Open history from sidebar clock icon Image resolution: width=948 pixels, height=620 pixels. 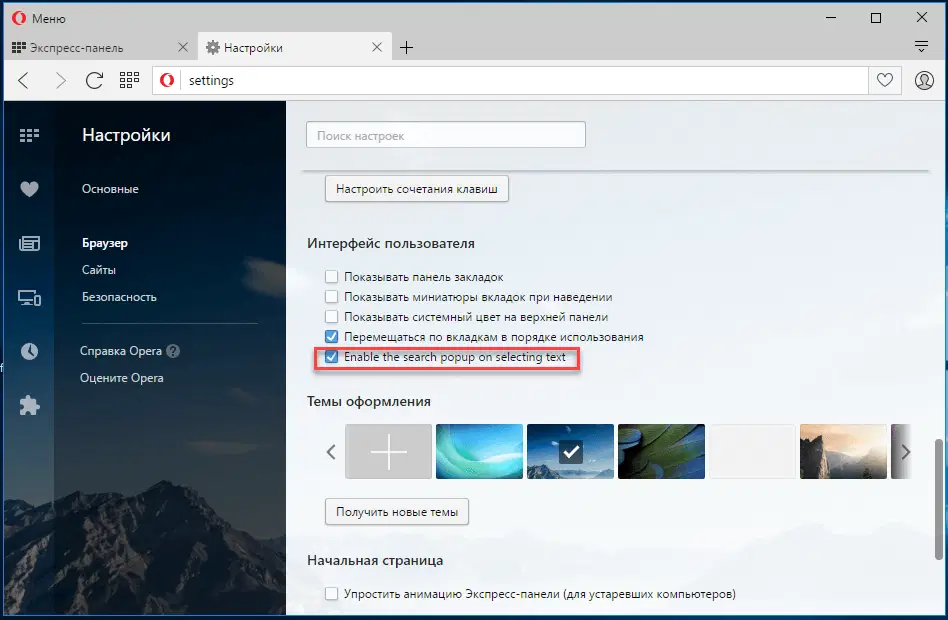click(29, 351)
